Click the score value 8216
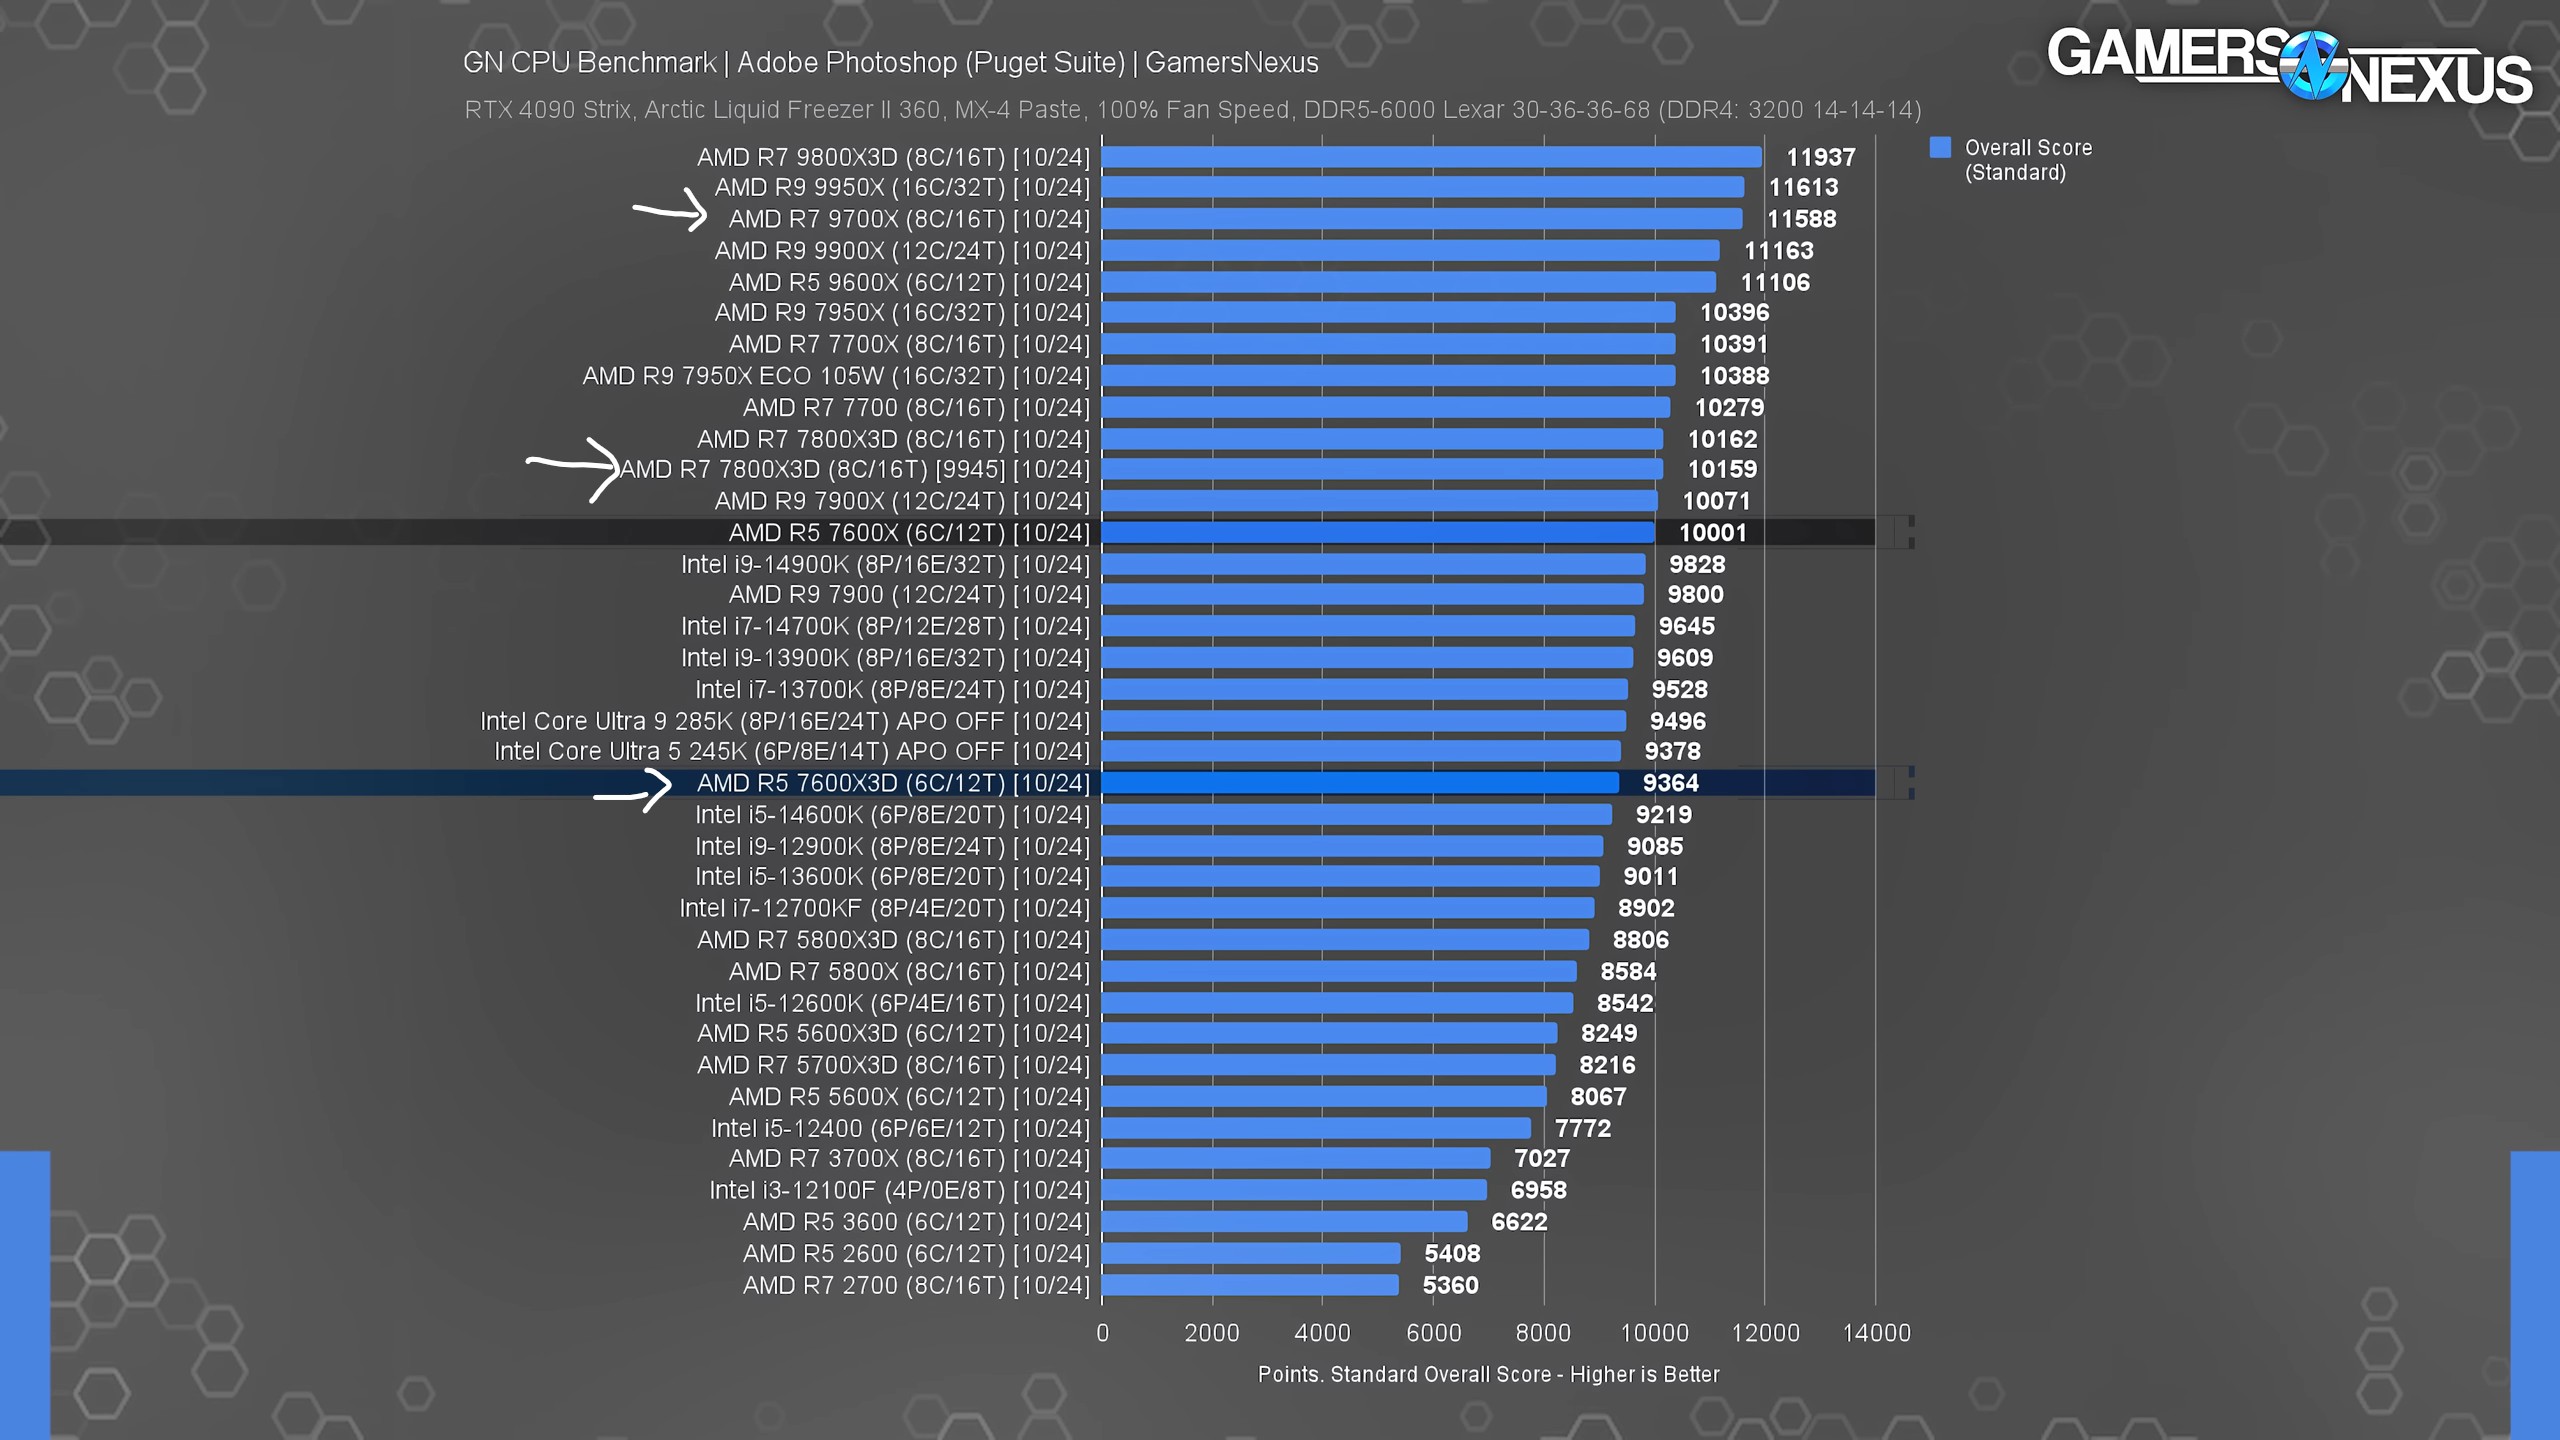Viewport: 2560px width, 1440px height. click(1607, 1066)
